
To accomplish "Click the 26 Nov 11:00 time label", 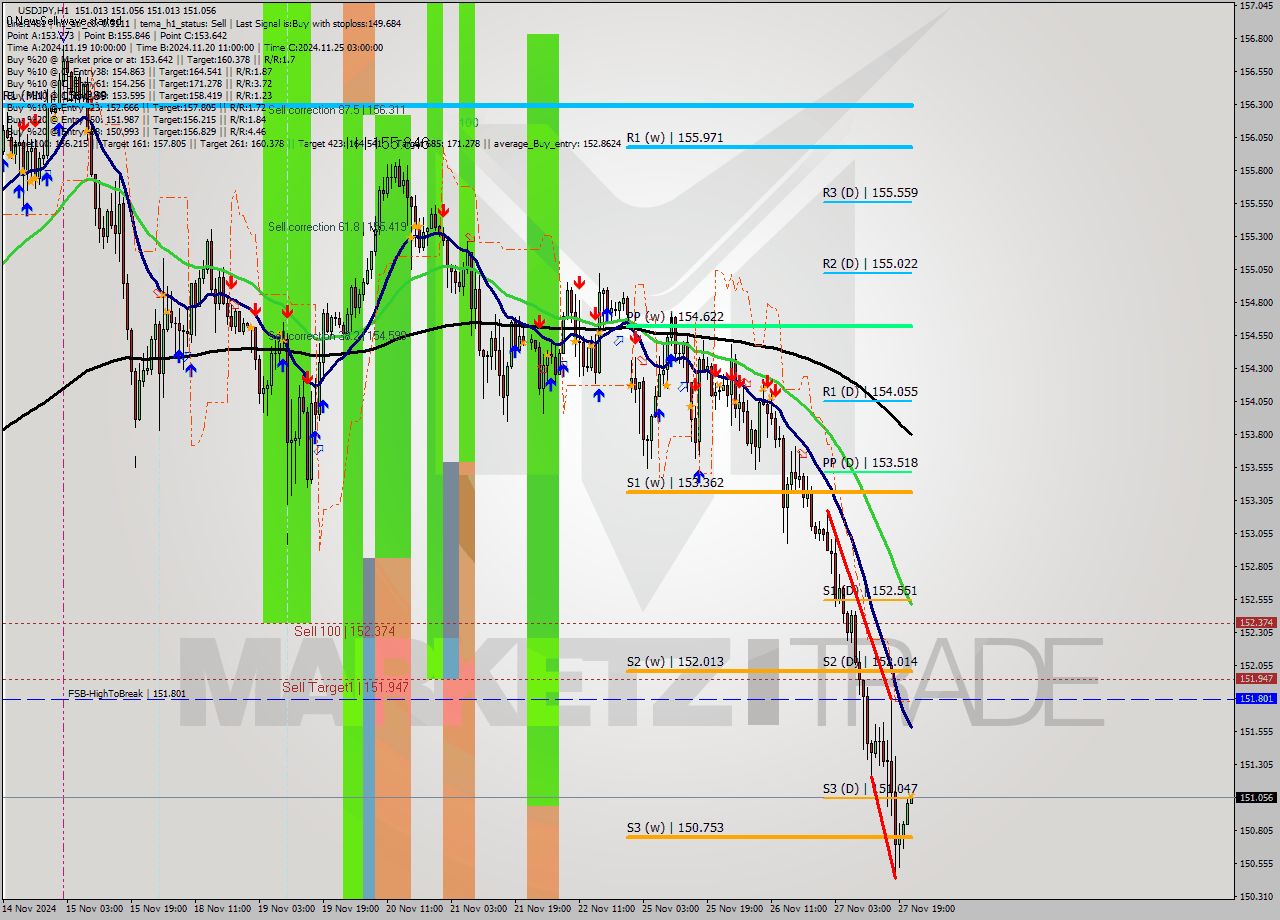I will (799, 909).
